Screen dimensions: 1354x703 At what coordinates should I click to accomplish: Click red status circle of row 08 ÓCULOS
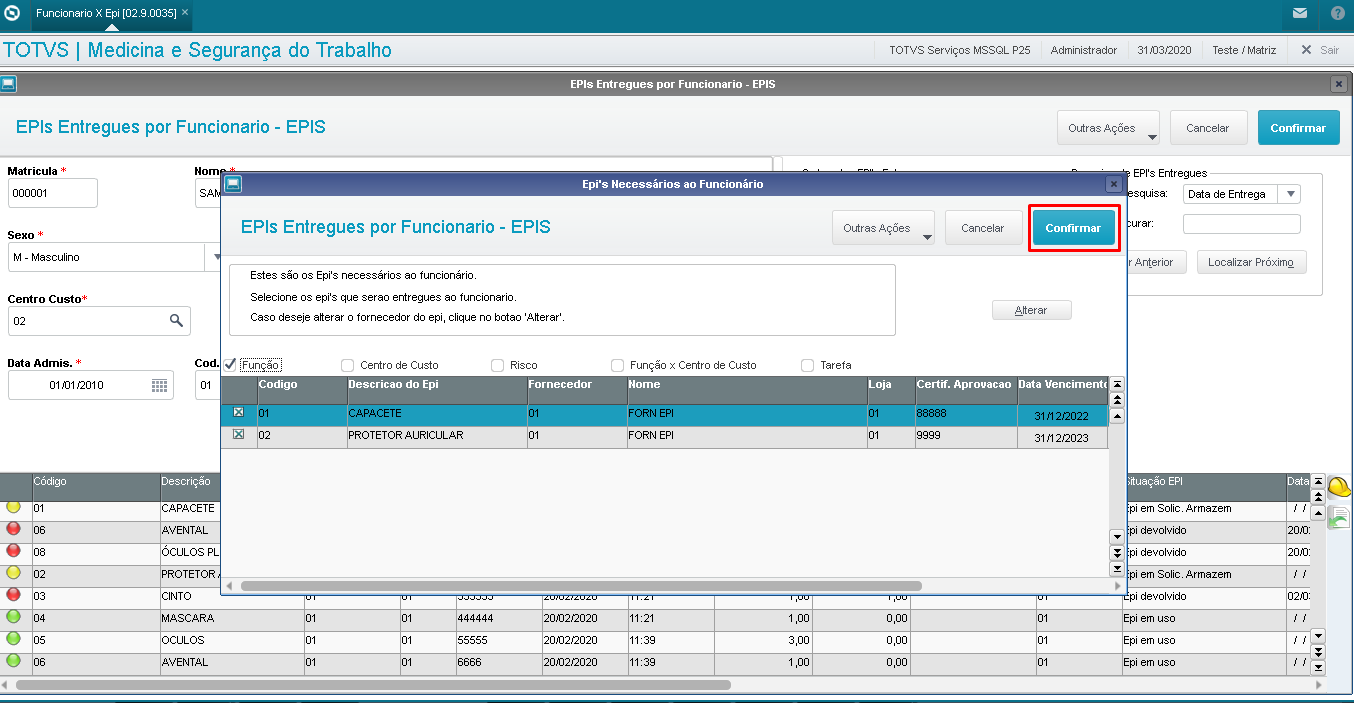(x=14, y=551)
